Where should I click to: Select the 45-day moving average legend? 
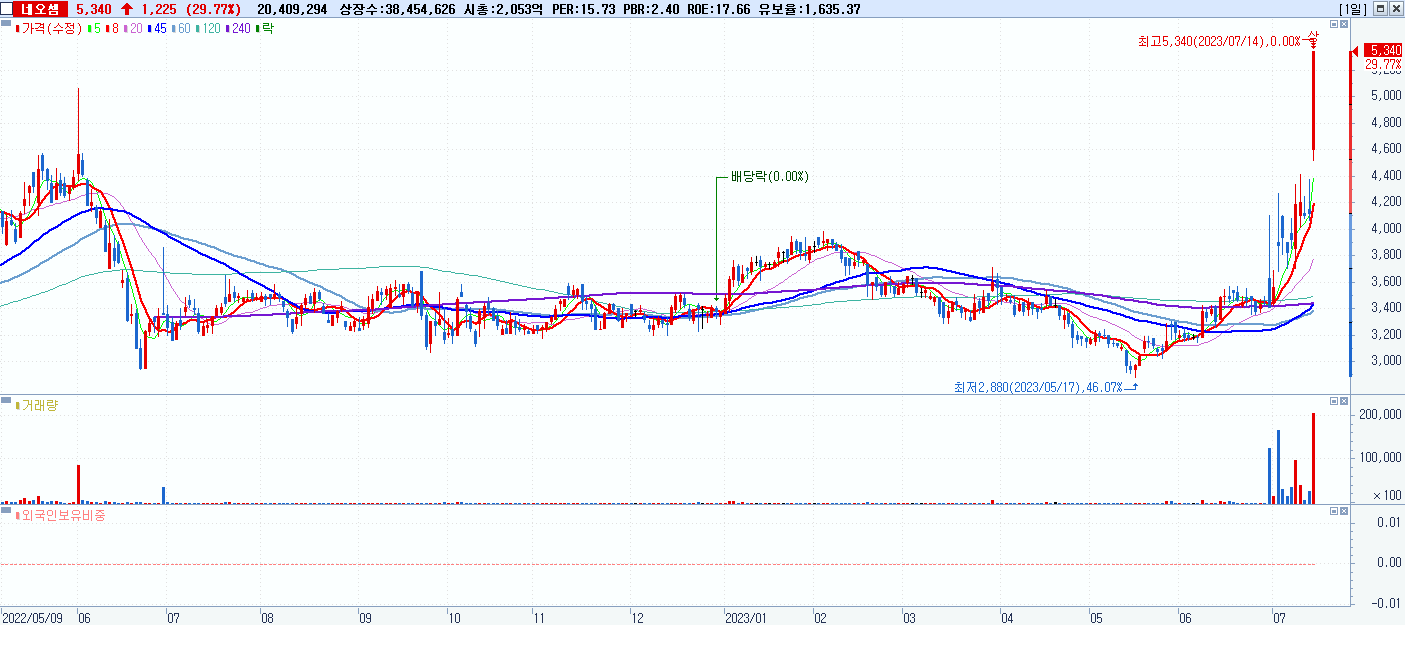[x=155, y=28]
